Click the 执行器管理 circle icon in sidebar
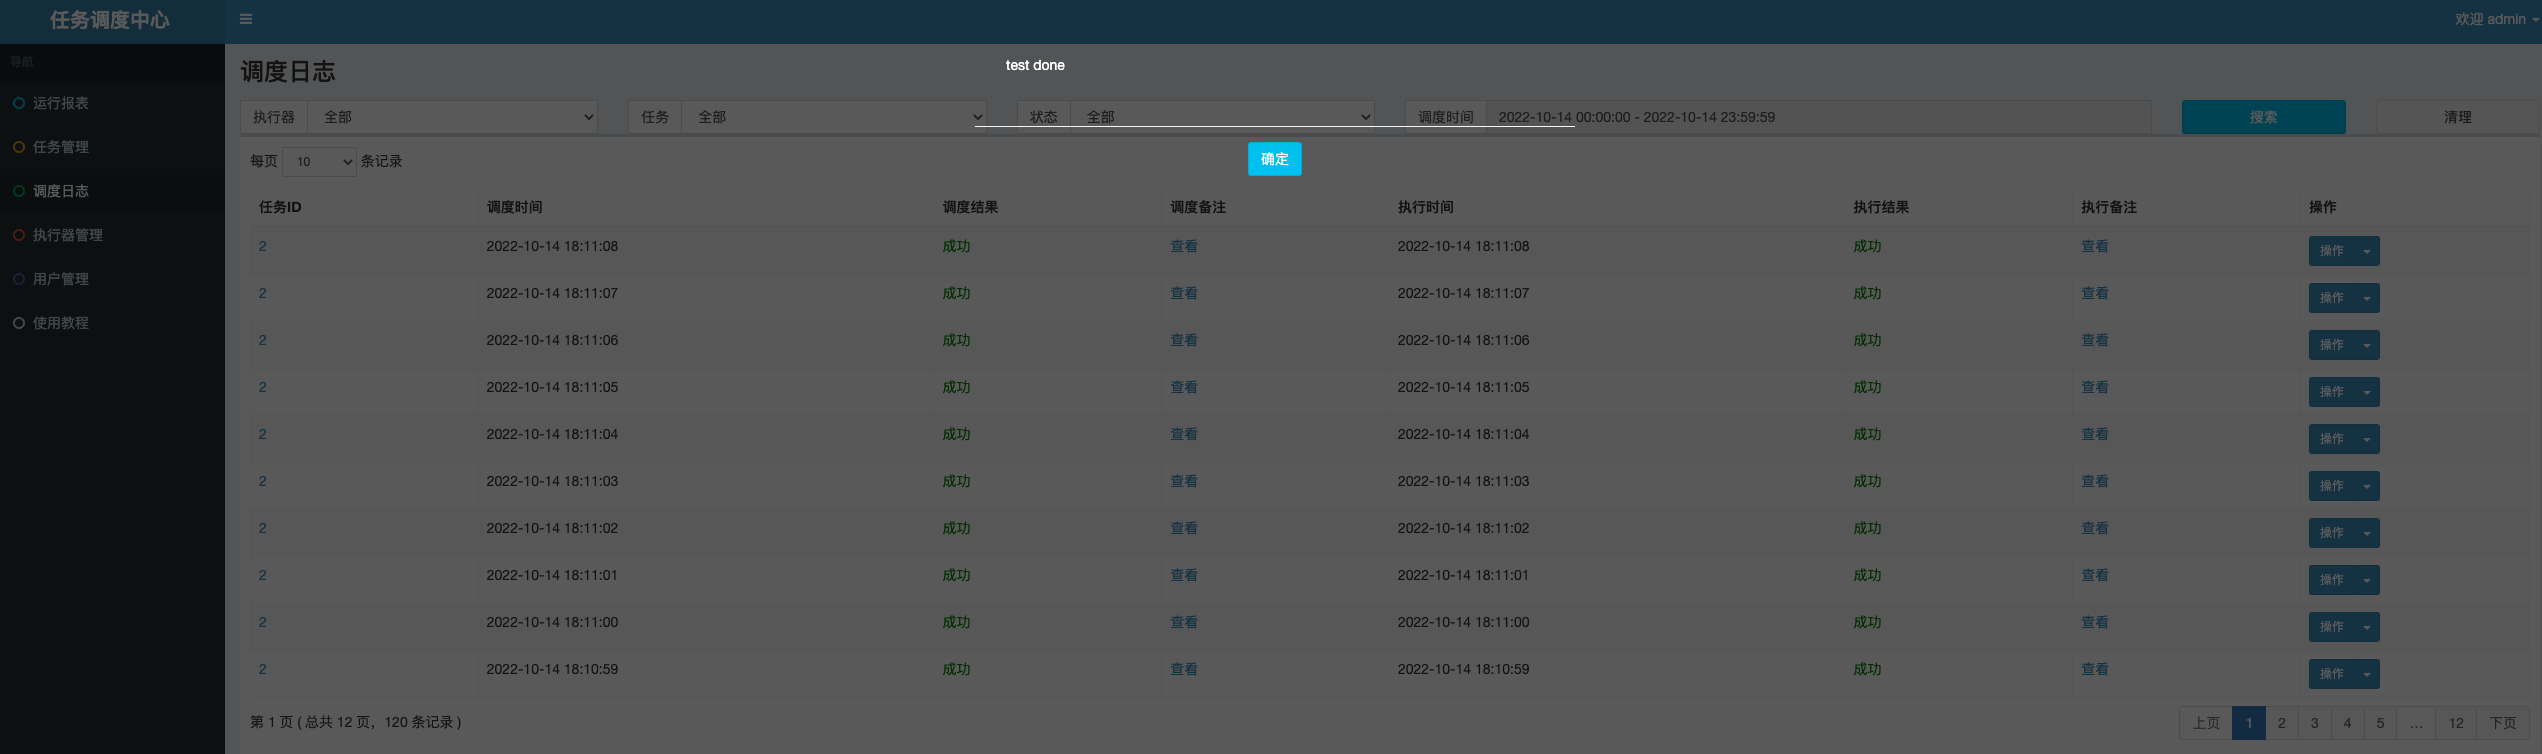Viewport: 2542px width, 754px height. (x=19, y=235)
